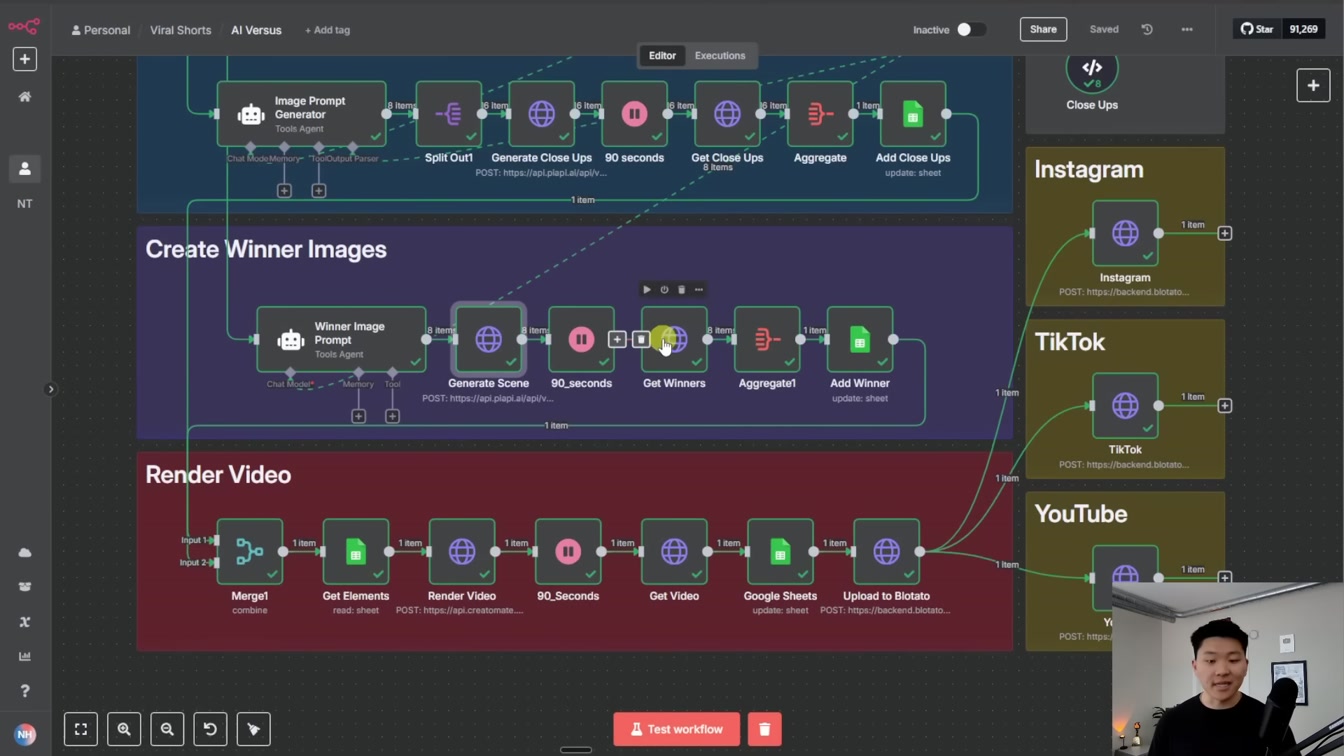Open the Close Ups code node
The width and height of the screenshot is (1344, 756).
click(x=1092, y=69)
